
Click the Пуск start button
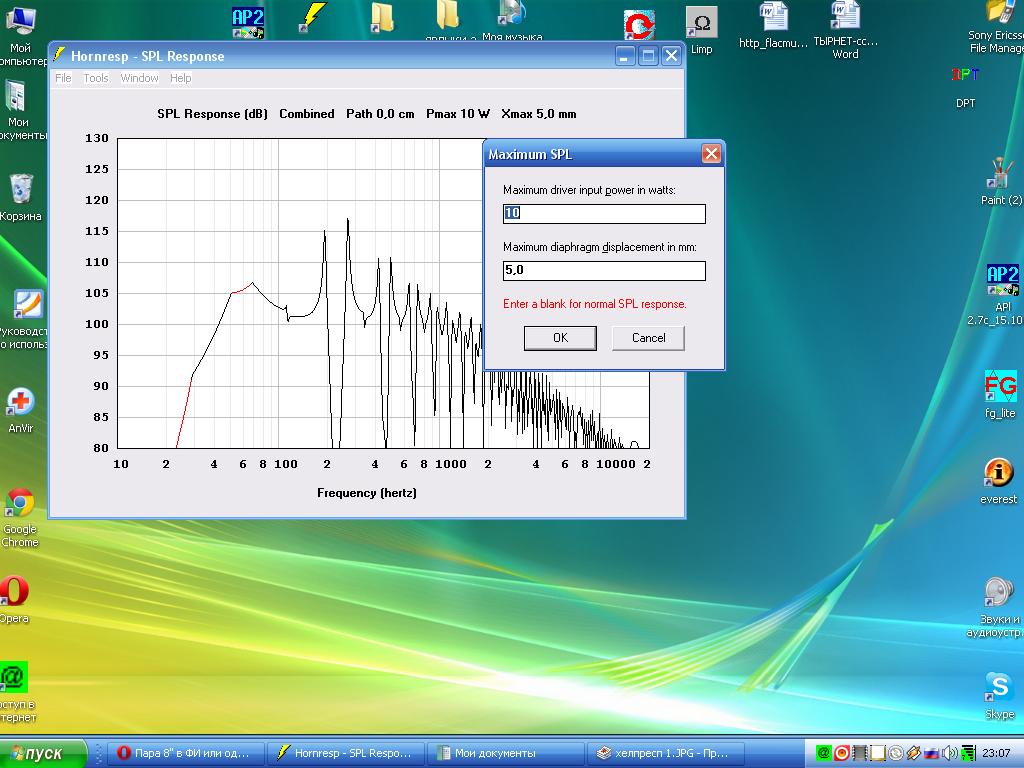pos(43,753)
